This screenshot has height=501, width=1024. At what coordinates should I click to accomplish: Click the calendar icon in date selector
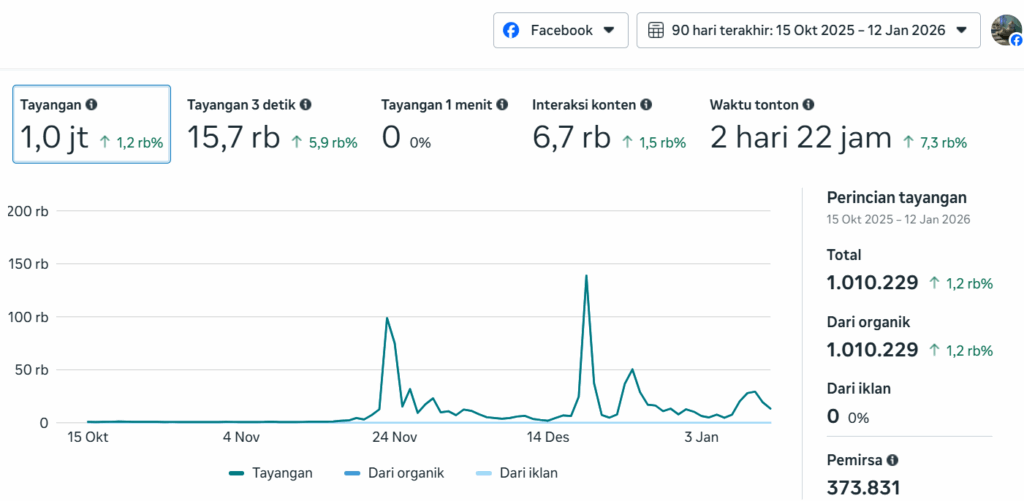point(656,30)
